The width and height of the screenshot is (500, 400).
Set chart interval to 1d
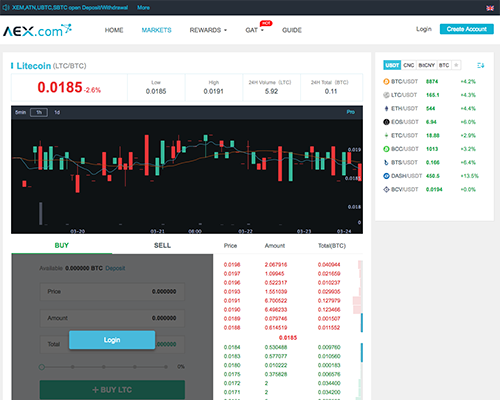57,112
